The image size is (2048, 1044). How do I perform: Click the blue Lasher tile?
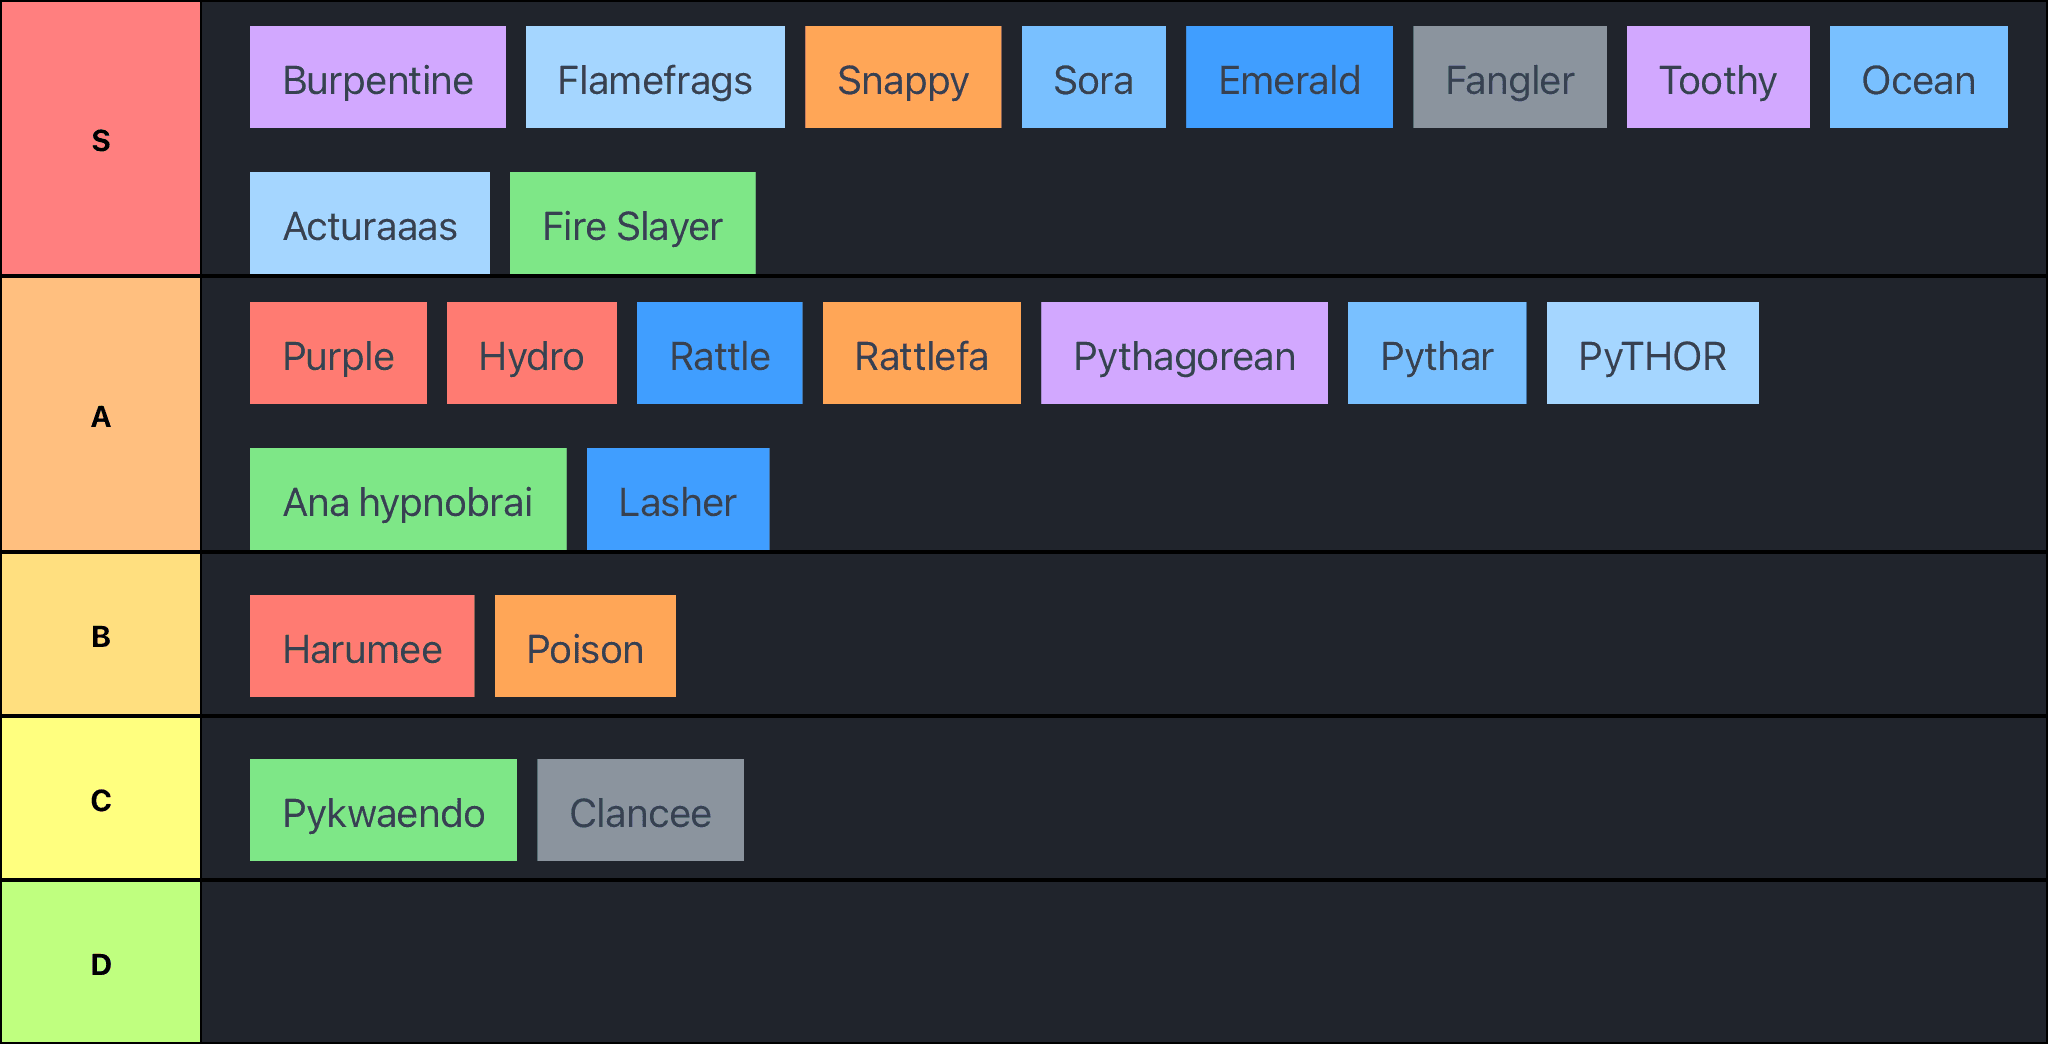pos(677,500)
